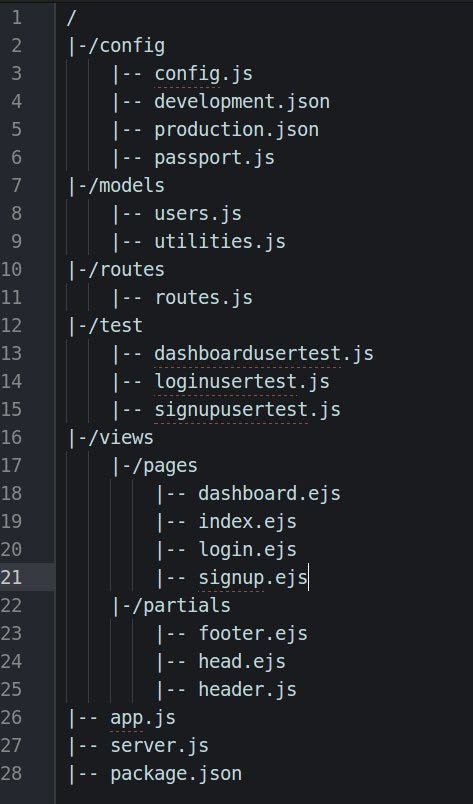
Task: Click on production.json text
Action: tap(236, 130)
